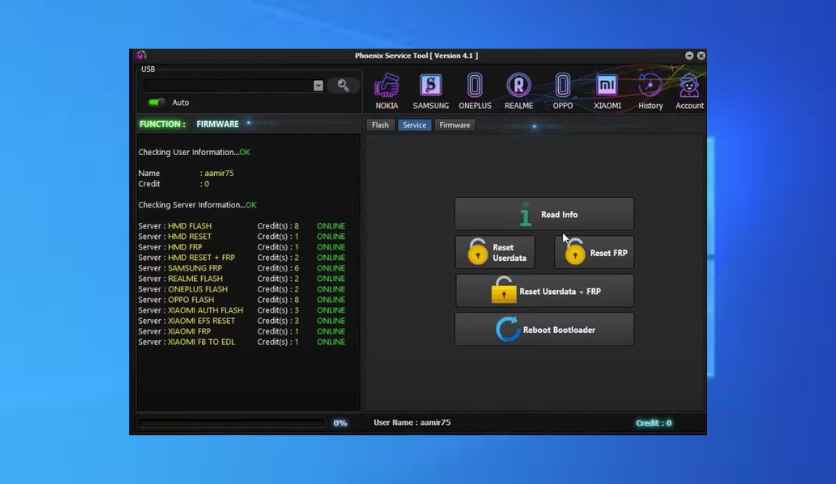Click the Read Info button
The width and height of the screenshot is (836, 484).
[x=544, y=214]
